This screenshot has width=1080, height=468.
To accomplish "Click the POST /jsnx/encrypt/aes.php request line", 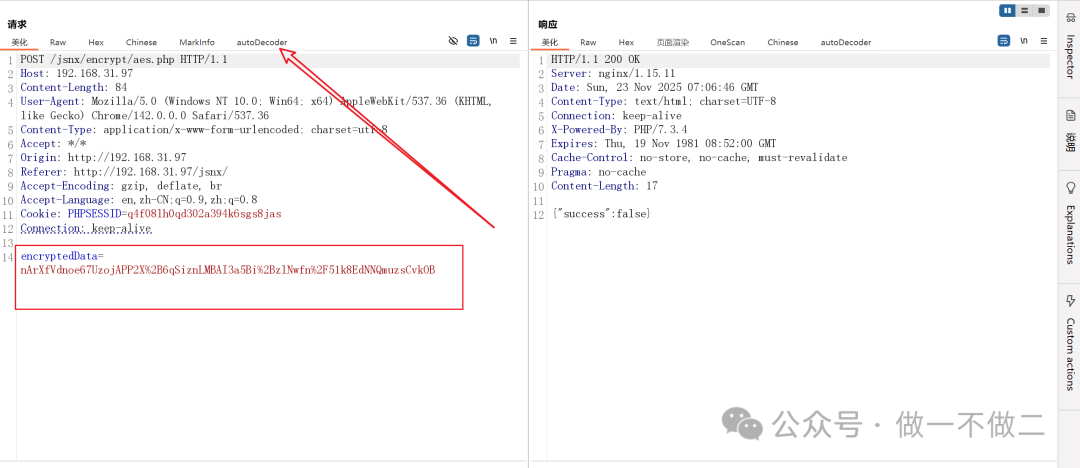I will click(124, 60).
